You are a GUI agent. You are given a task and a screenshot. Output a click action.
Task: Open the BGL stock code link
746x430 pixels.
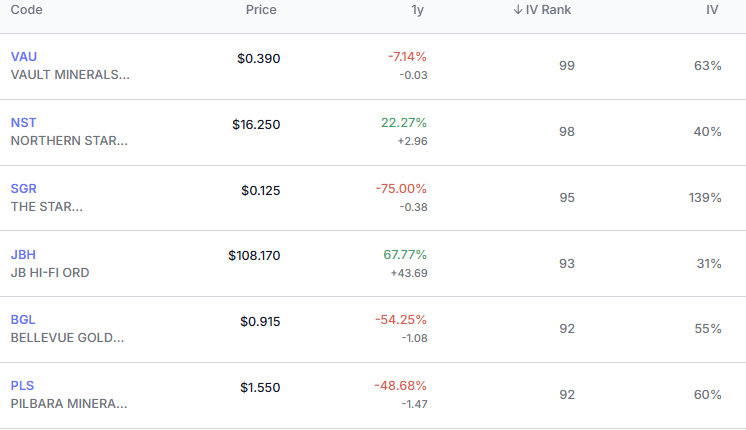[23, 320]
